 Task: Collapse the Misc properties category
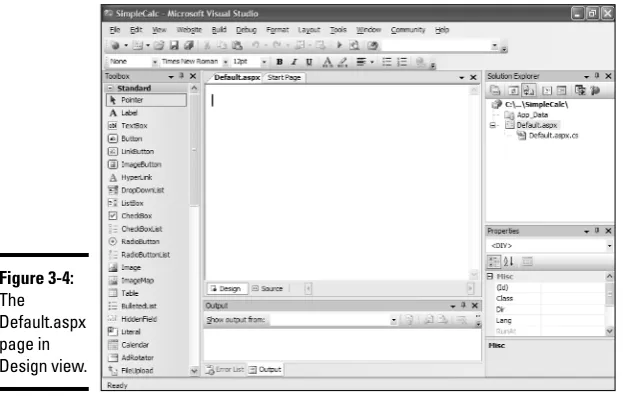[x=491, y=276]
